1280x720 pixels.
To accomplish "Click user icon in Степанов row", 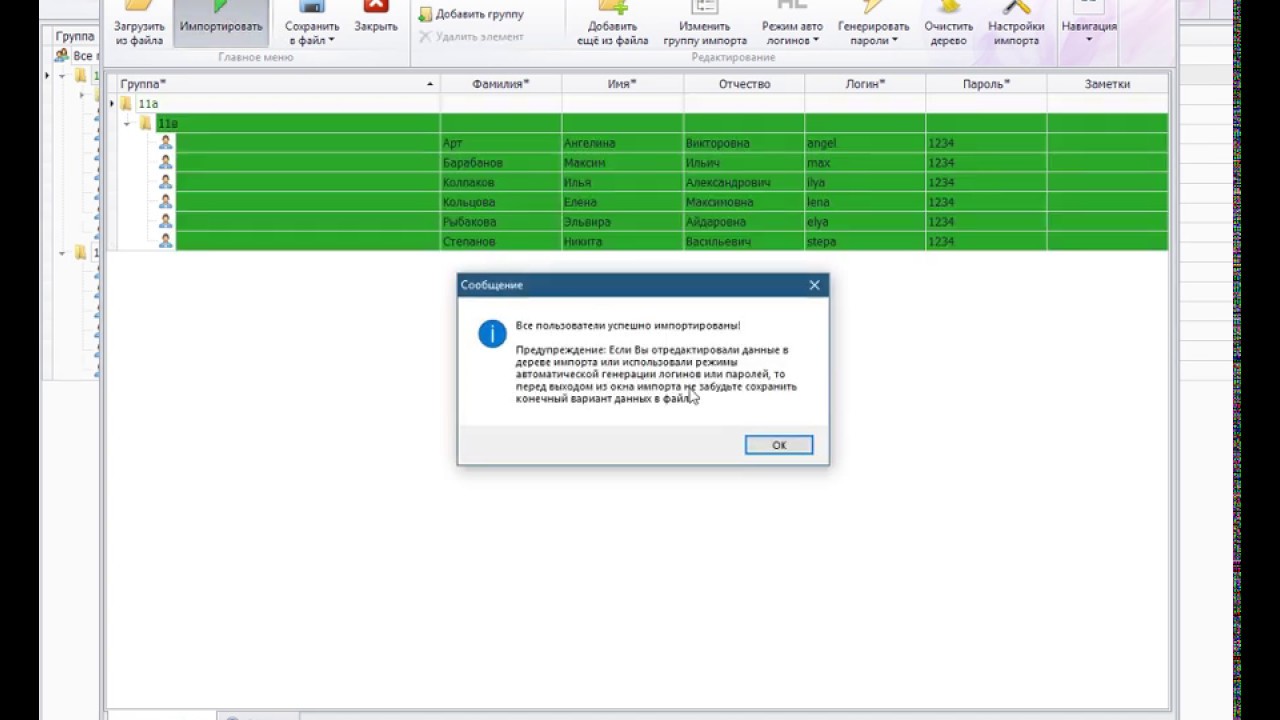I will click(165, 241).
